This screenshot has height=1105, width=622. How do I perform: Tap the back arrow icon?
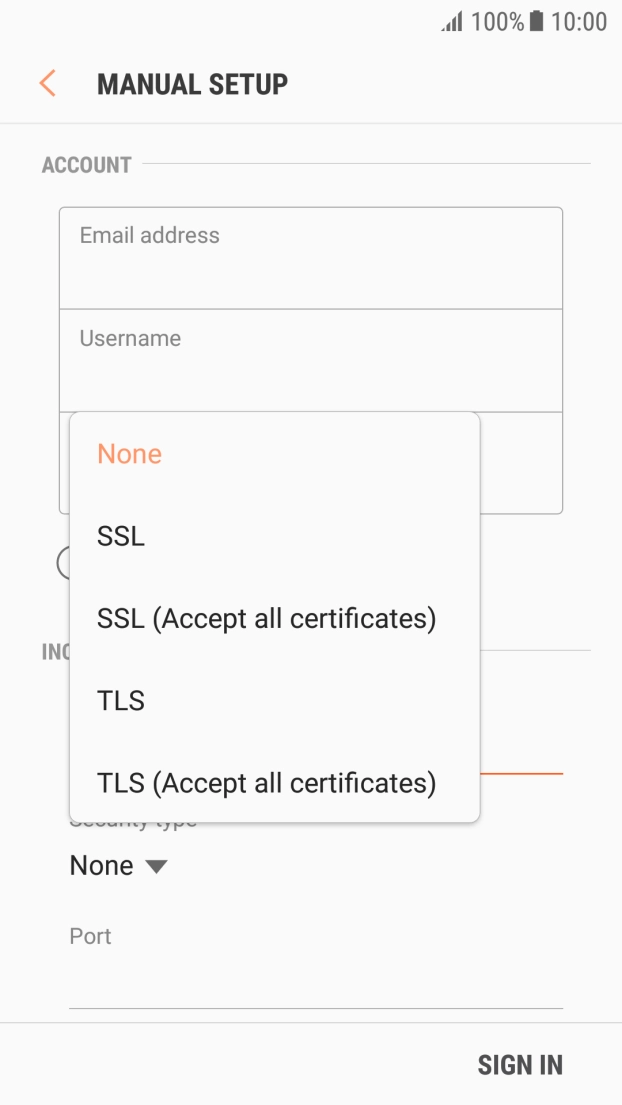47,83
